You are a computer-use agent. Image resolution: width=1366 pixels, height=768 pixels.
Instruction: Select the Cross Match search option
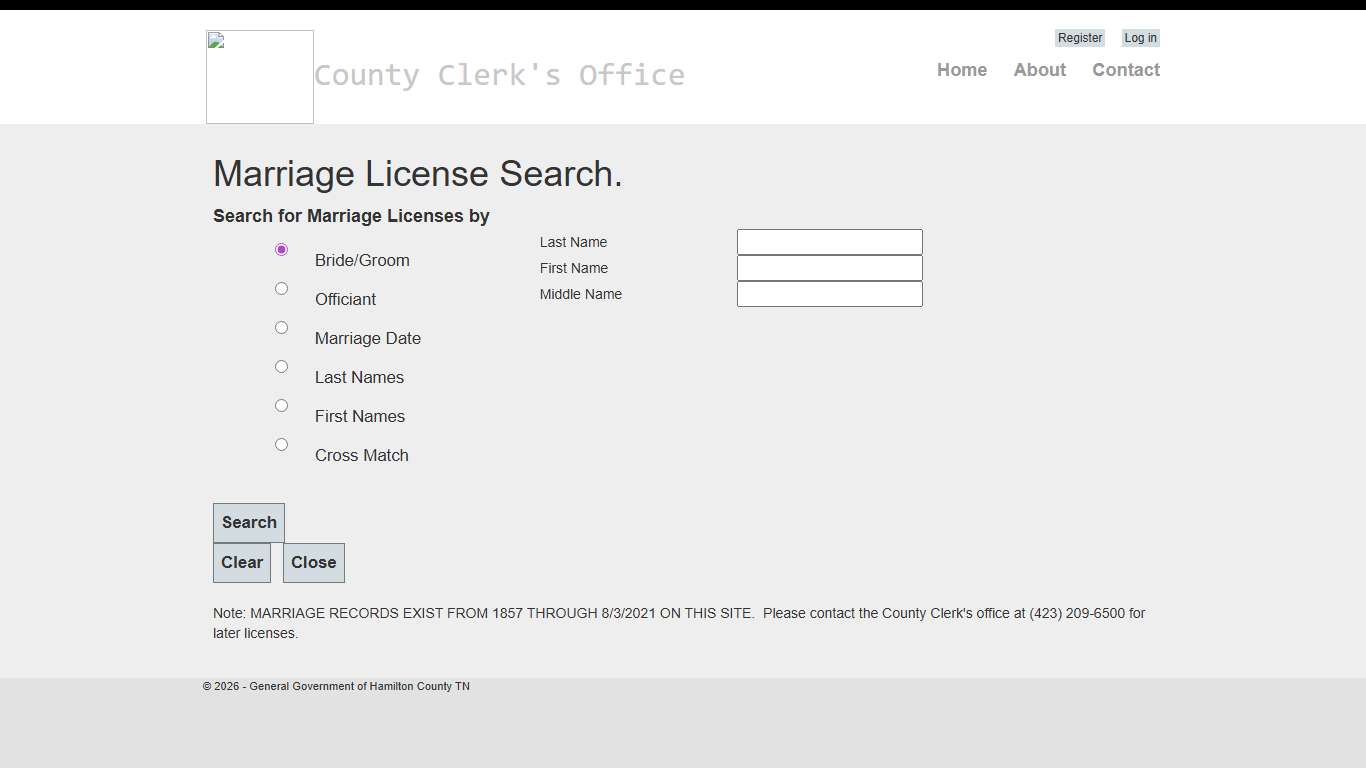(281, 444)
